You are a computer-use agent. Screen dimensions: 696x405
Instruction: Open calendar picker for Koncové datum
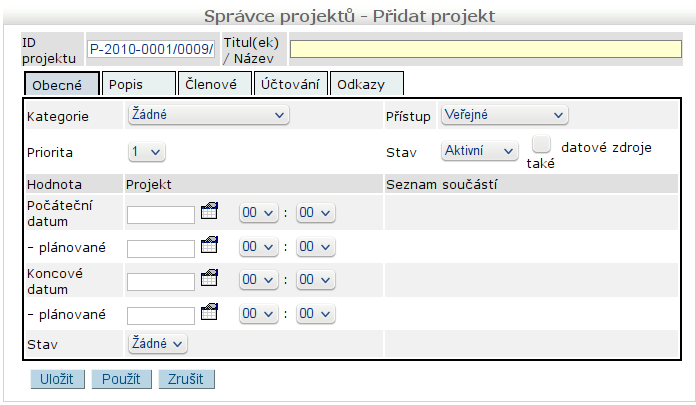click(x=208, y=277)
